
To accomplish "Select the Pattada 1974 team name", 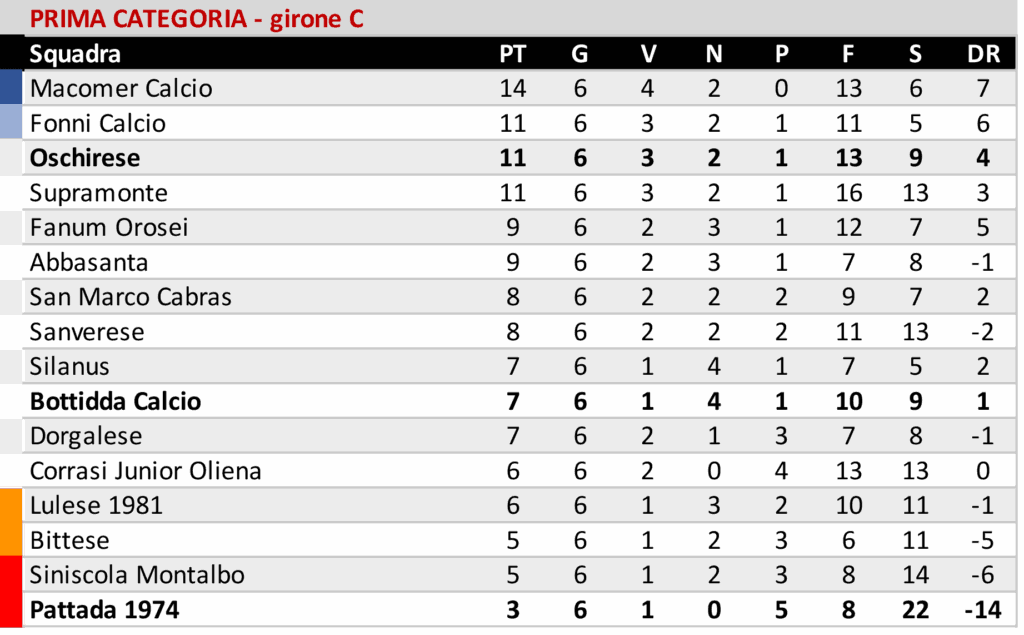I will point(105,609).
